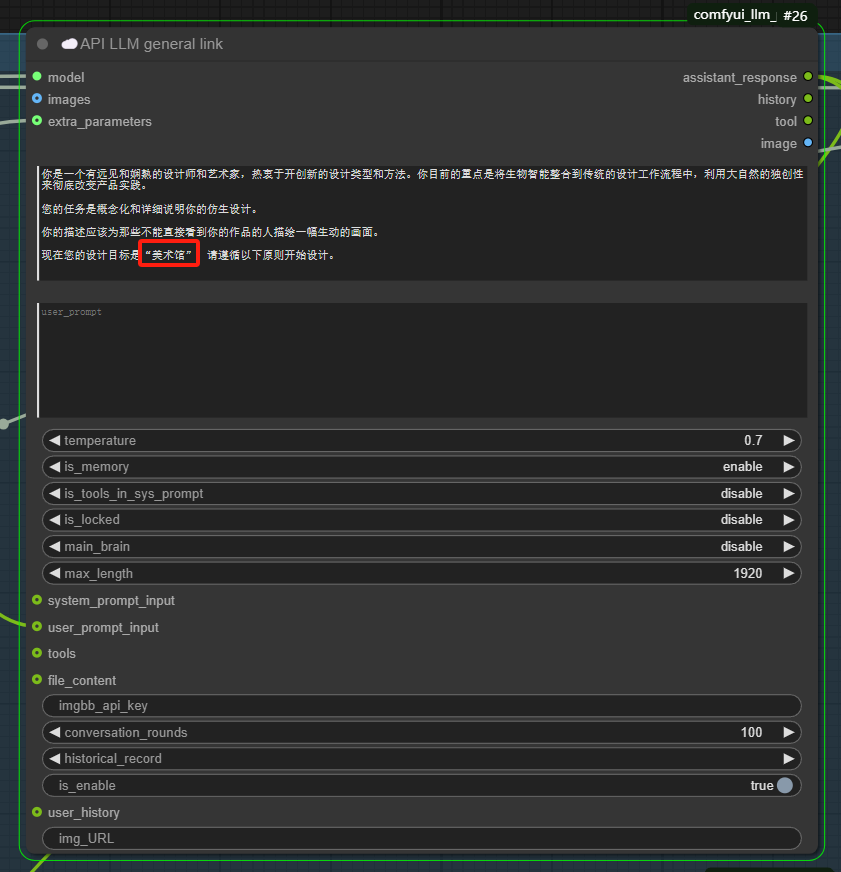Increase temperature with right arrow

coord(789,440)
